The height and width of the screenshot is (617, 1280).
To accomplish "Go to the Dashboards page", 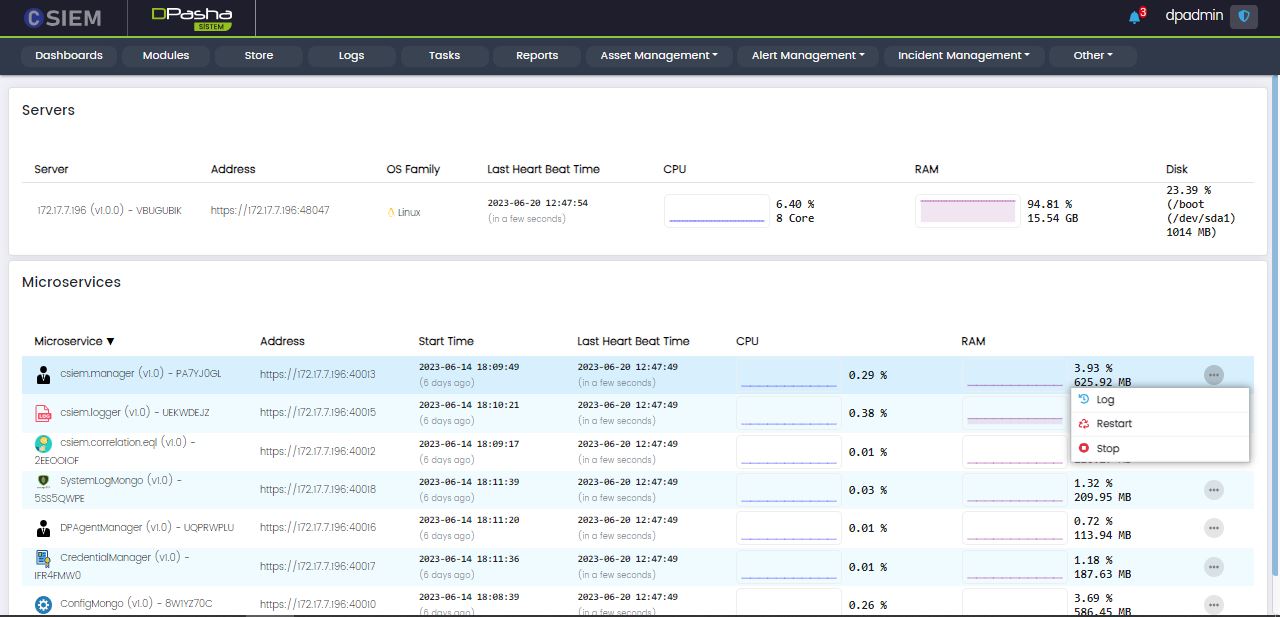I will point(69,56).
